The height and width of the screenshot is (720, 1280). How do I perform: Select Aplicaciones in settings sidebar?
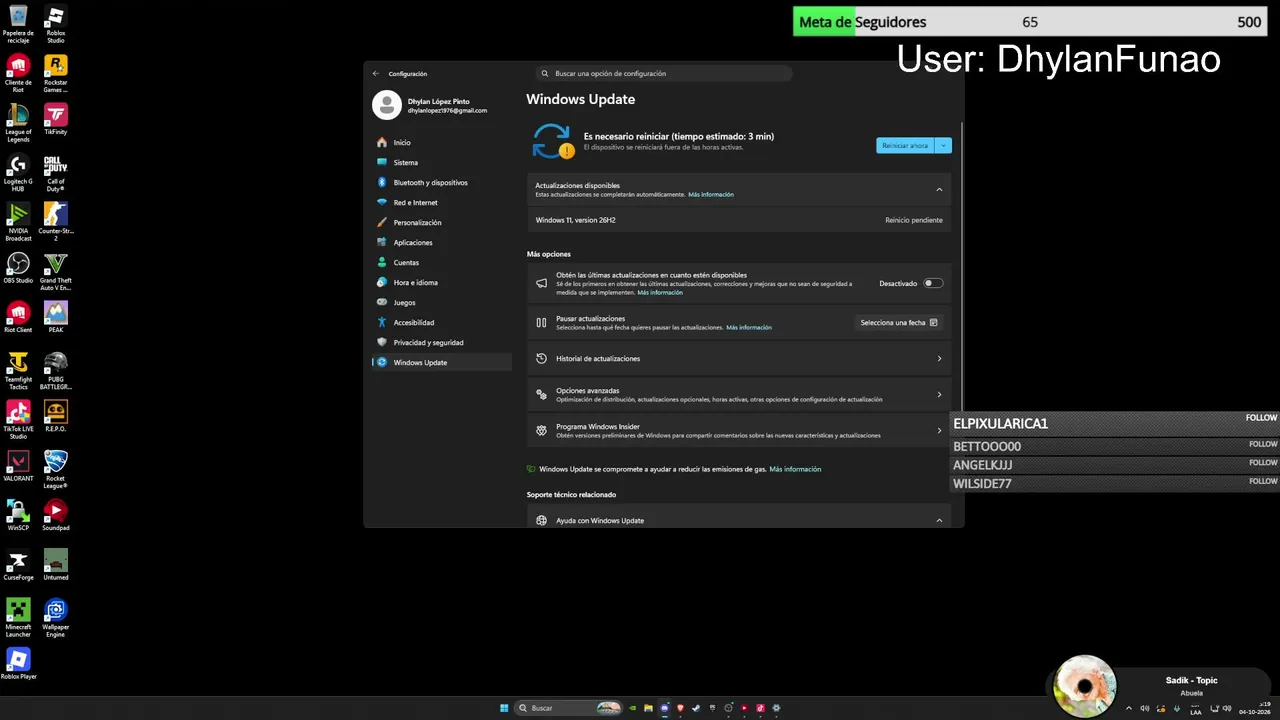point(441,242)
